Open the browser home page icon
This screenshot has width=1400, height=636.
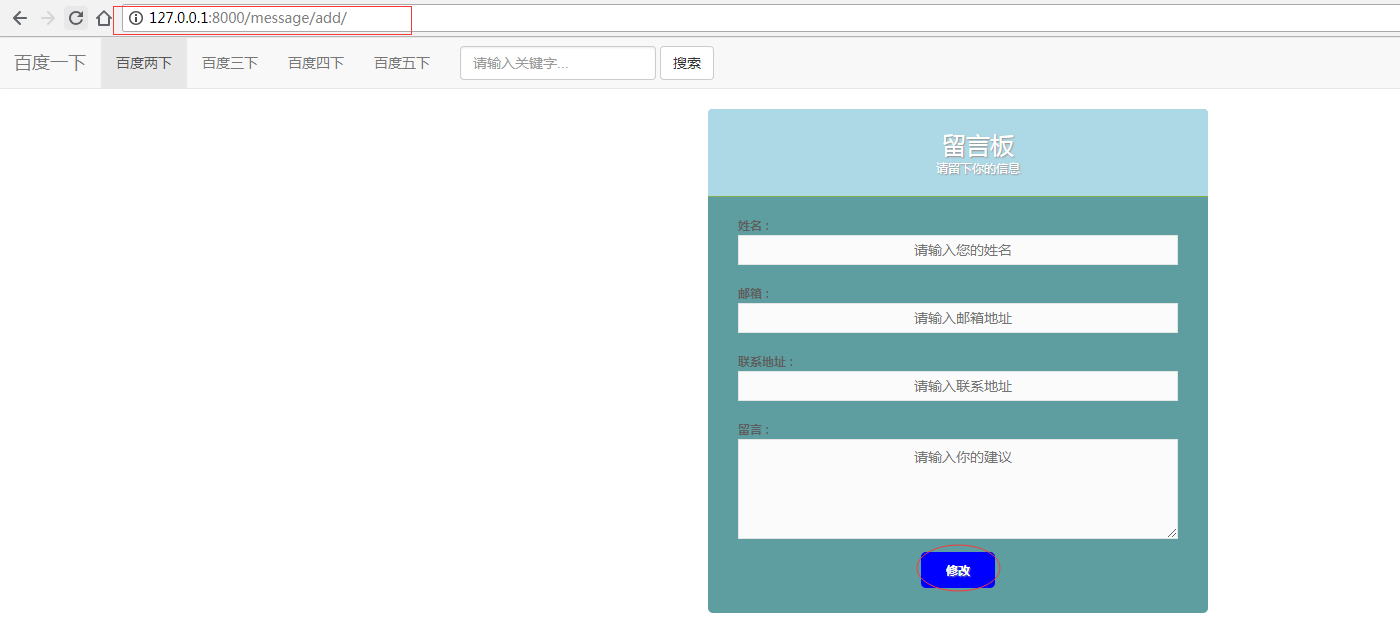tap(103, 18)
